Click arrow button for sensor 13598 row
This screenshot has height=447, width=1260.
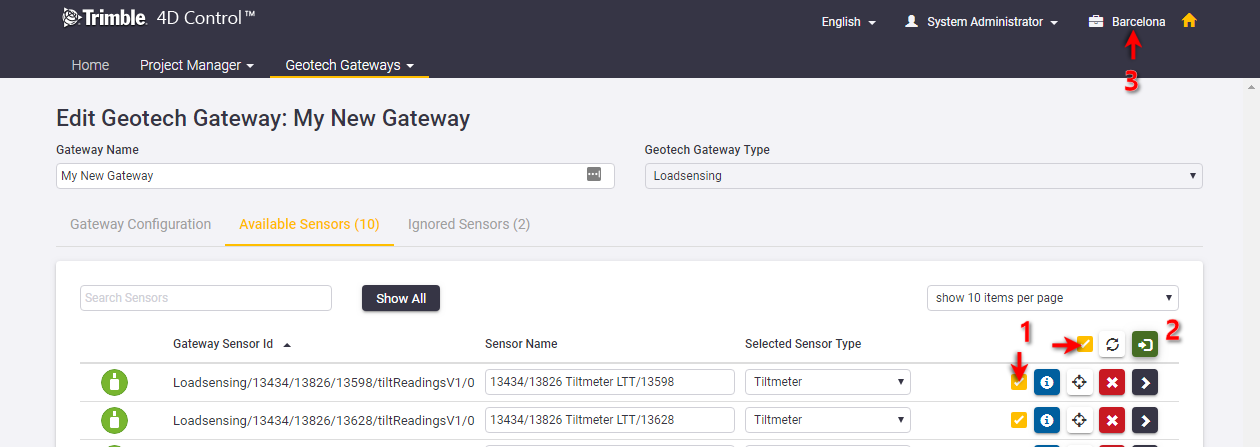point(1145,382)
